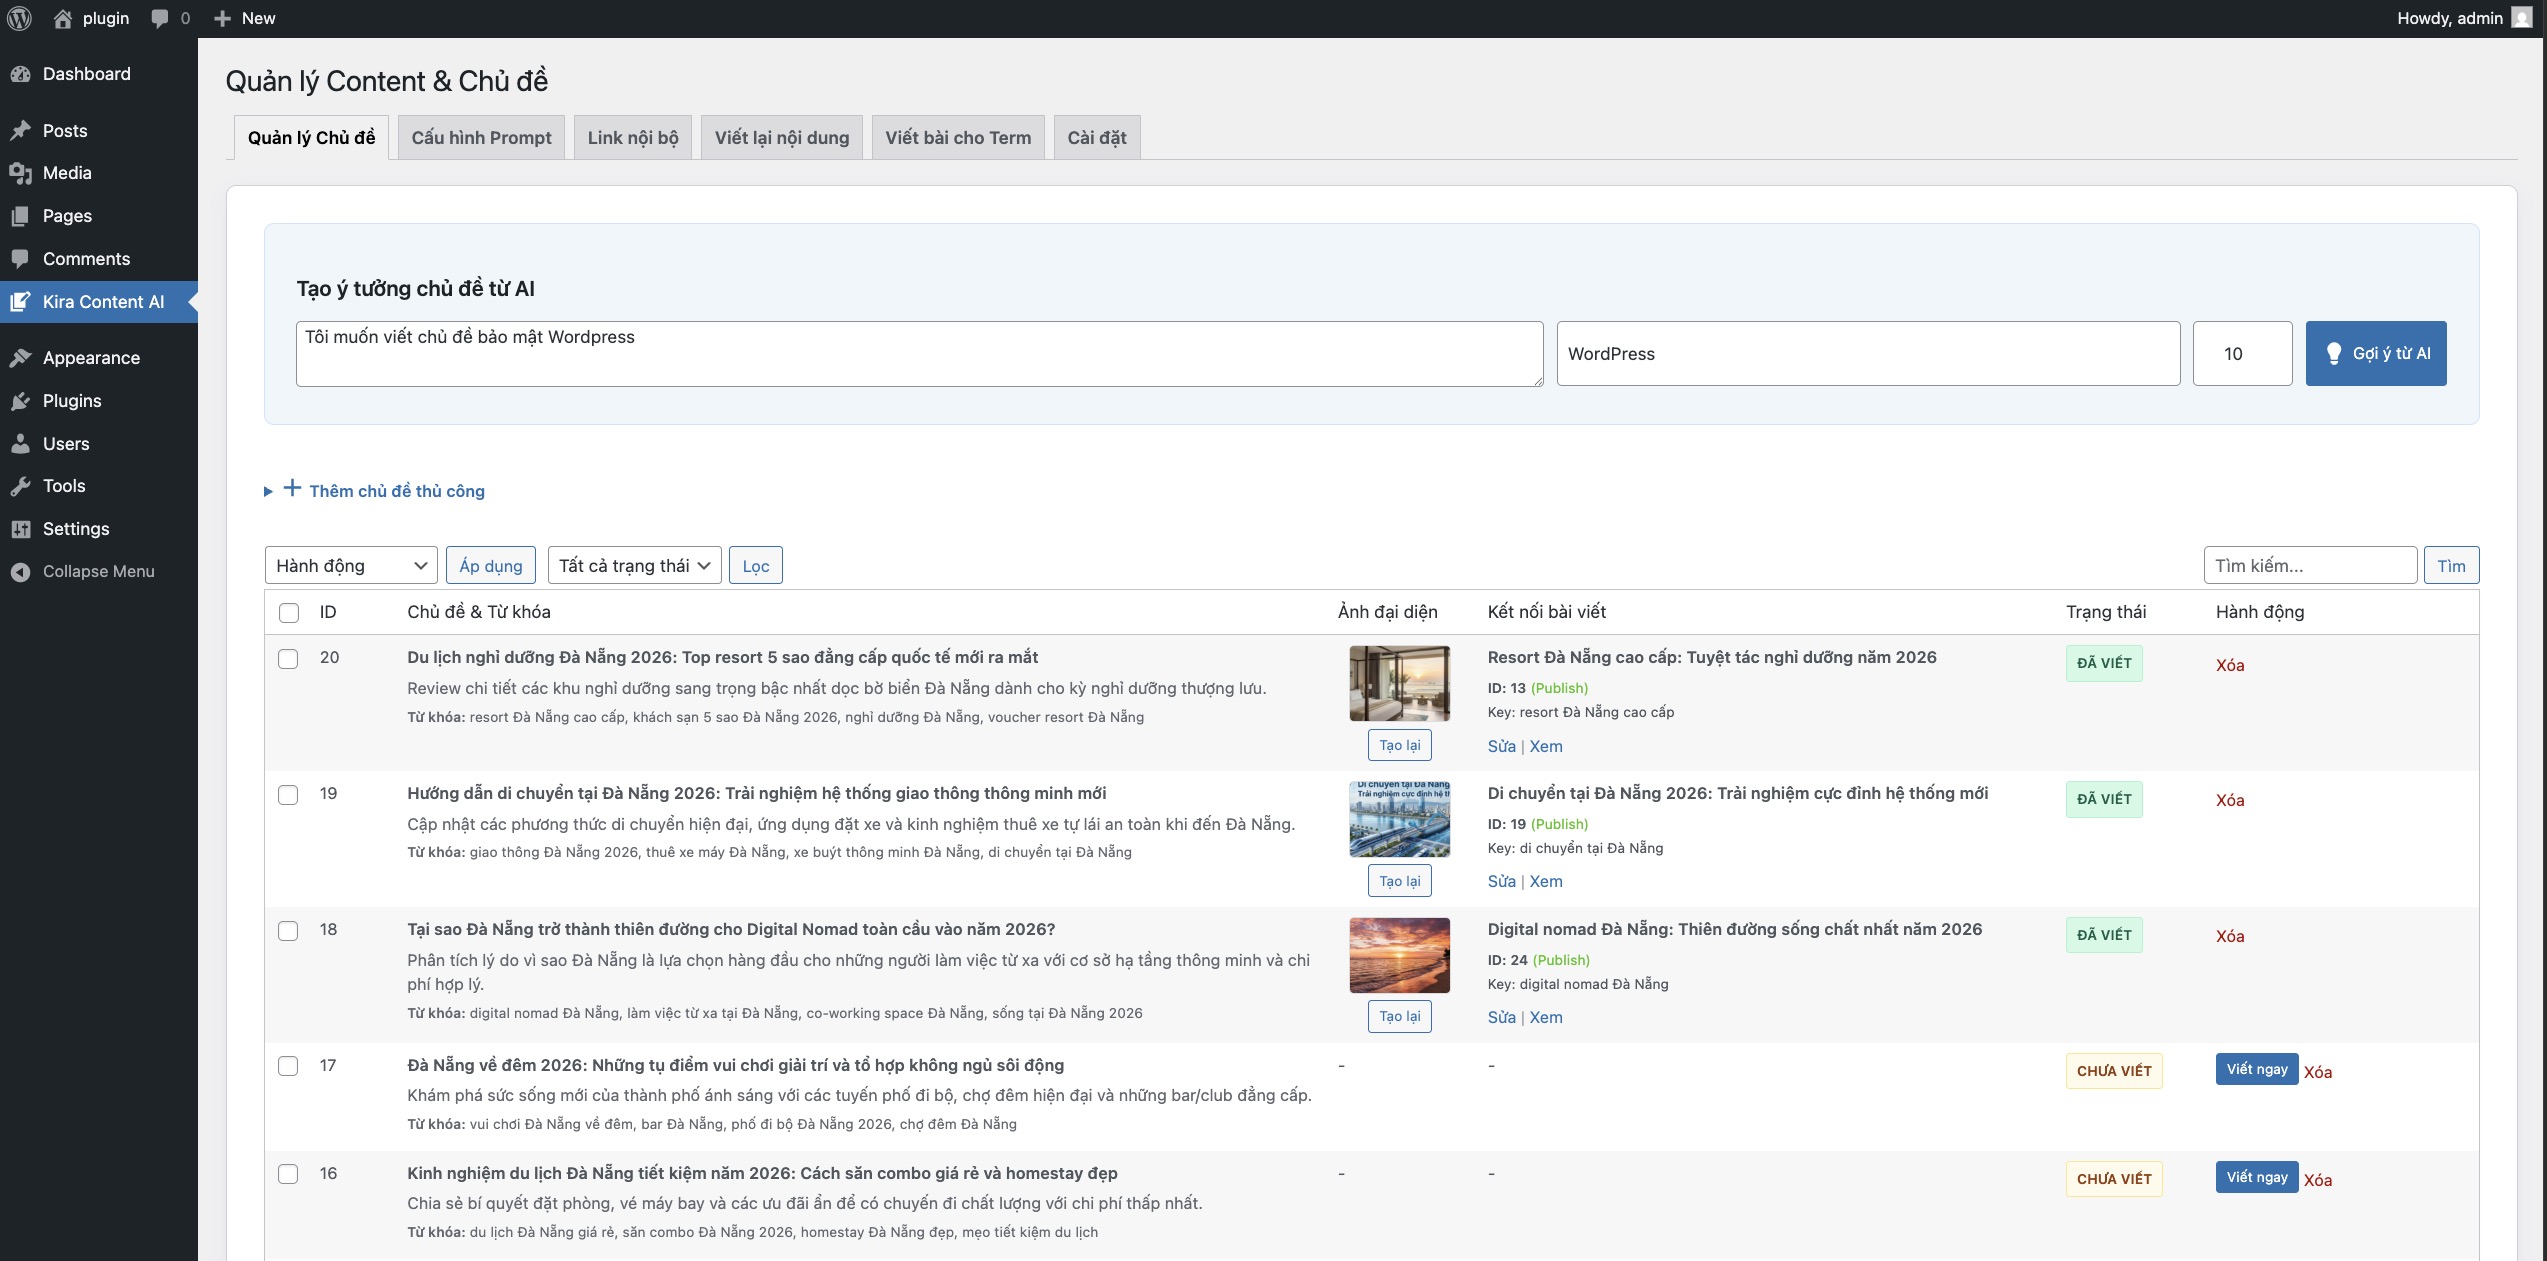Check the box for topic ID 17
The width and height of the screenshot is (2547, 1261).
(x=288, y=1066)
